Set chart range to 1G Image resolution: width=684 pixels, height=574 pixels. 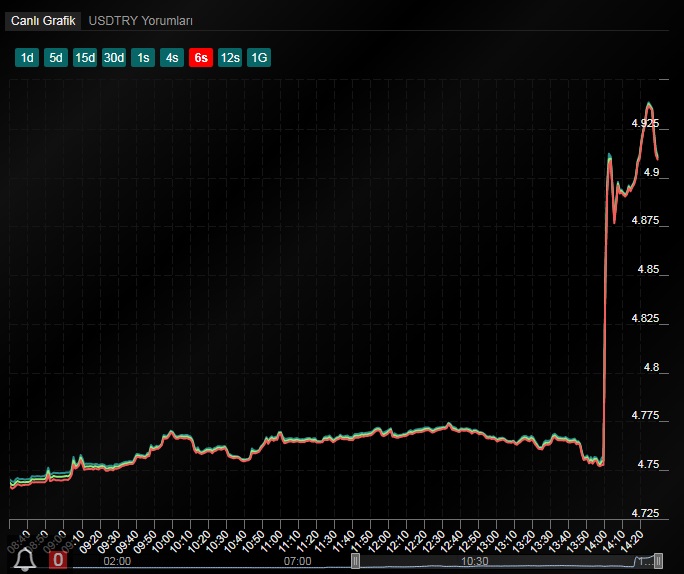[259, 58]
